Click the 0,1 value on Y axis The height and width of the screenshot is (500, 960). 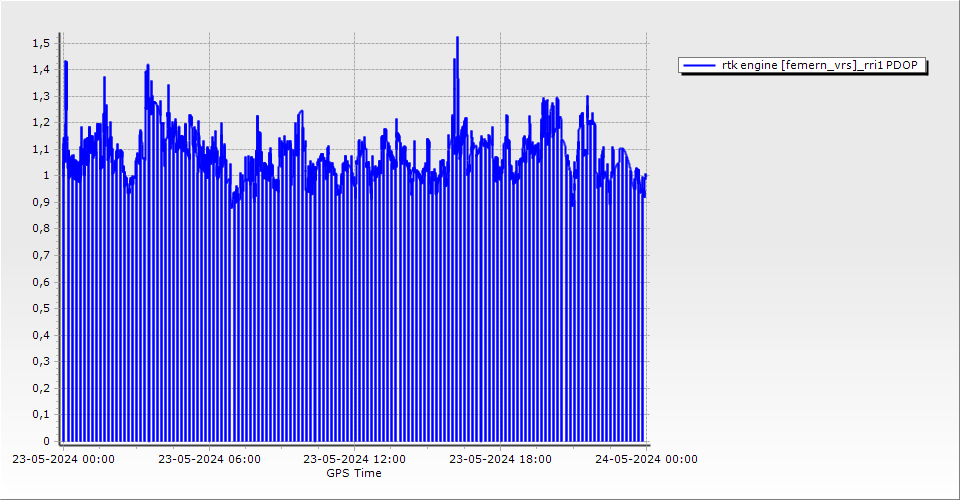(x=40, y=414)
